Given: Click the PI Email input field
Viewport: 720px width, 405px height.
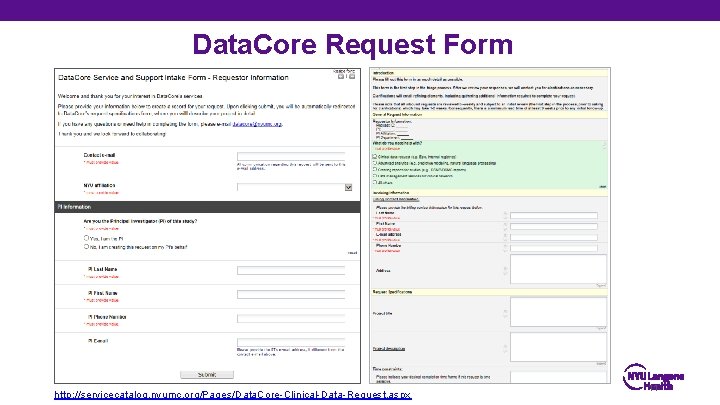Looking at the screenshot, I should (x=291, y=343).
